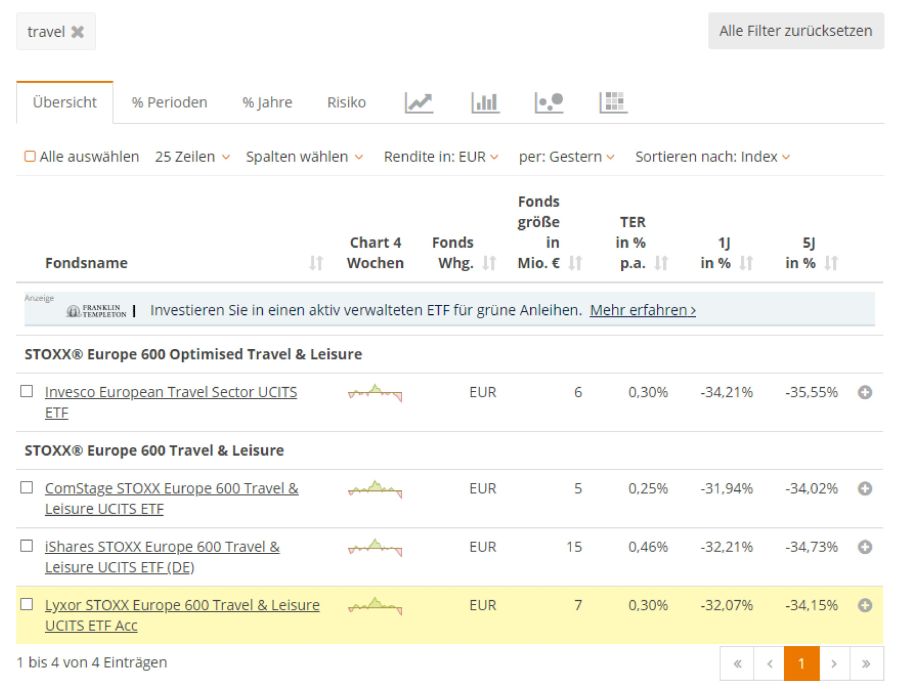This screenshot has width=900, height=692.
Task: Open the Sortieren nach: Index dropdown
Action: (x=712, y=157)
